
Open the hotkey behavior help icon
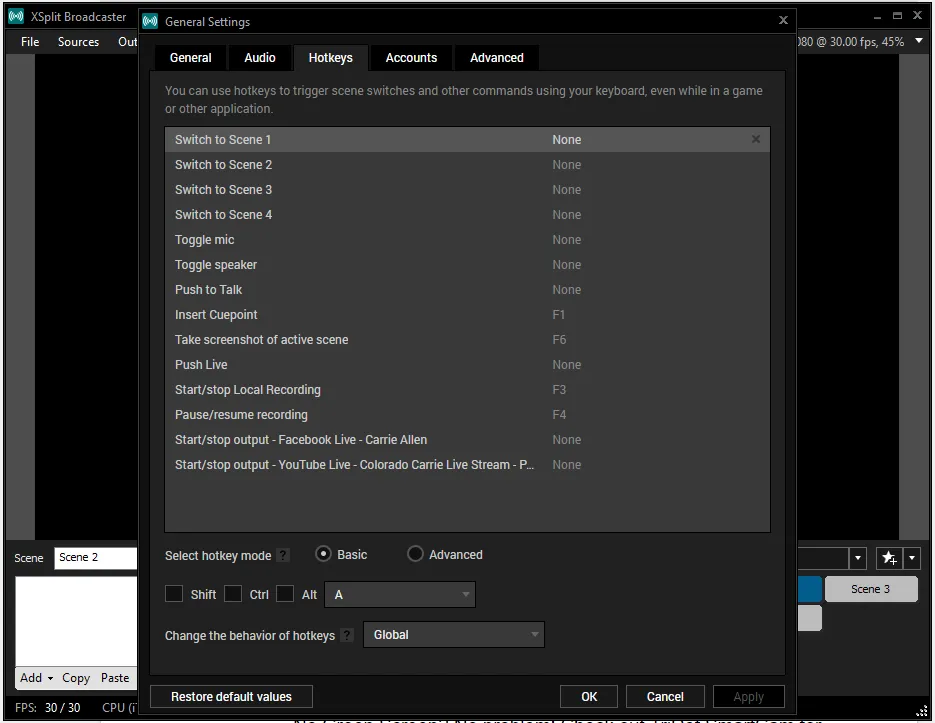pos(346,635)
